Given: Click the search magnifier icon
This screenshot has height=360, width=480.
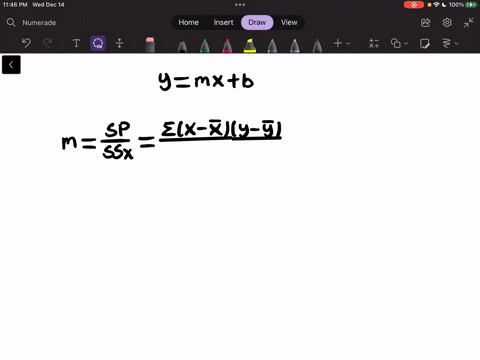Looking at the screenshot, I should point(11,22).
